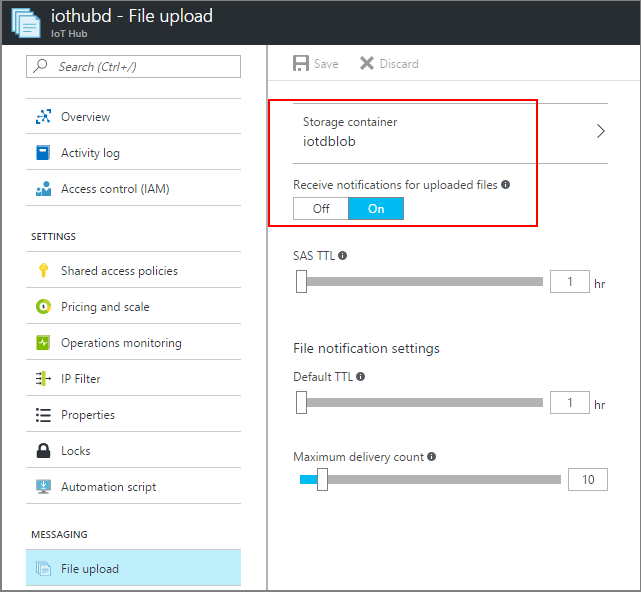Open the iotdblob storage container
641x592 pixels.
click(450, 133)
